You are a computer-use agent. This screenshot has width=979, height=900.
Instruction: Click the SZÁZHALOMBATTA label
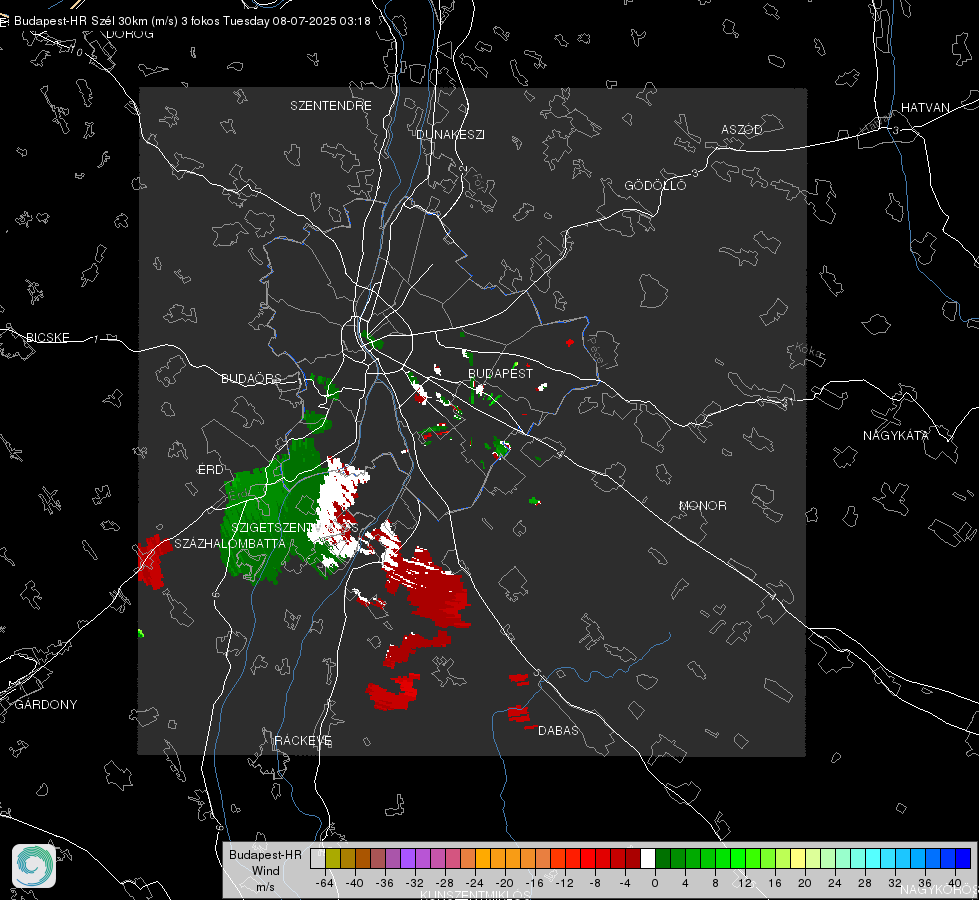coord(230,543)
